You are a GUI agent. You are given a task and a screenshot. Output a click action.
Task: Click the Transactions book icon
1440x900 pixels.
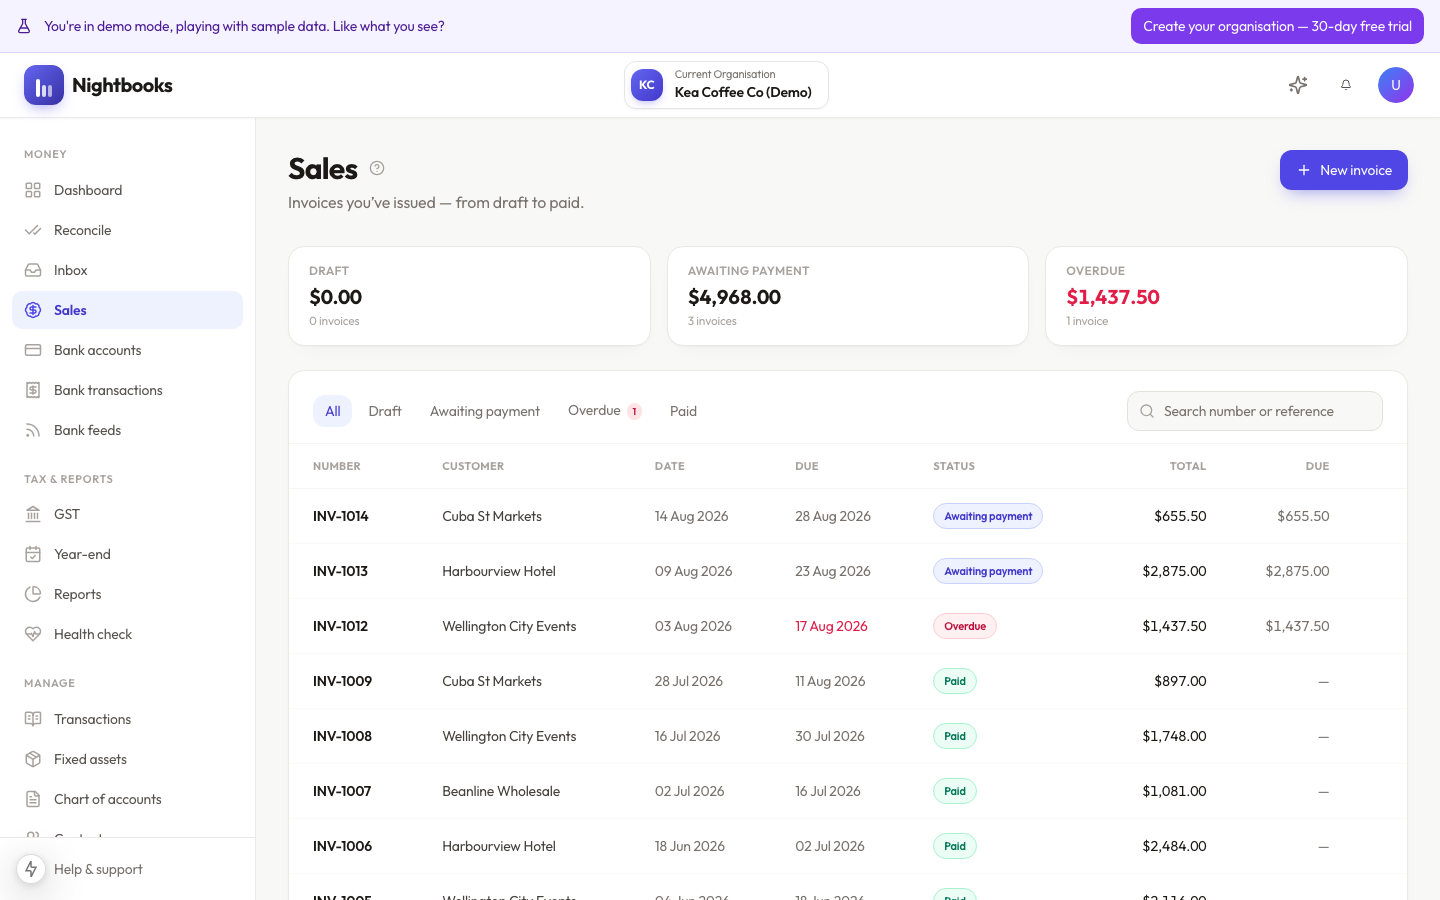(33, 719)
